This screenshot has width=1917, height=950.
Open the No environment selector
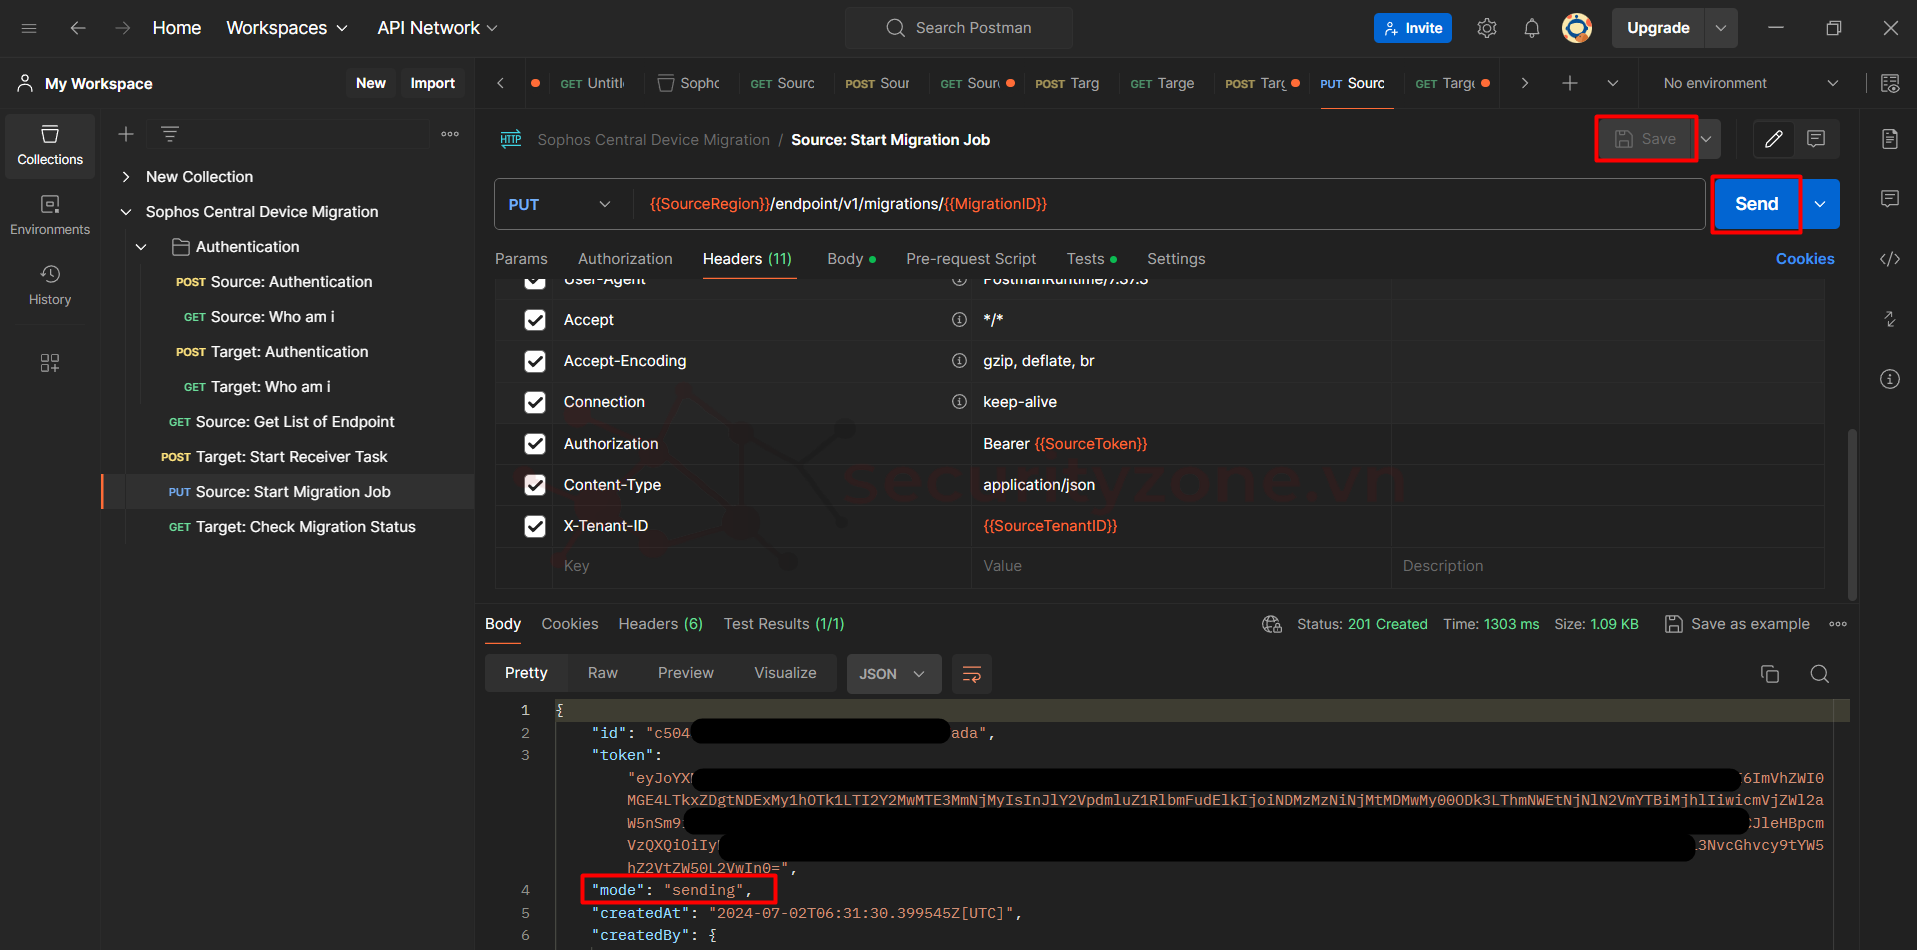click(1750, 83)
